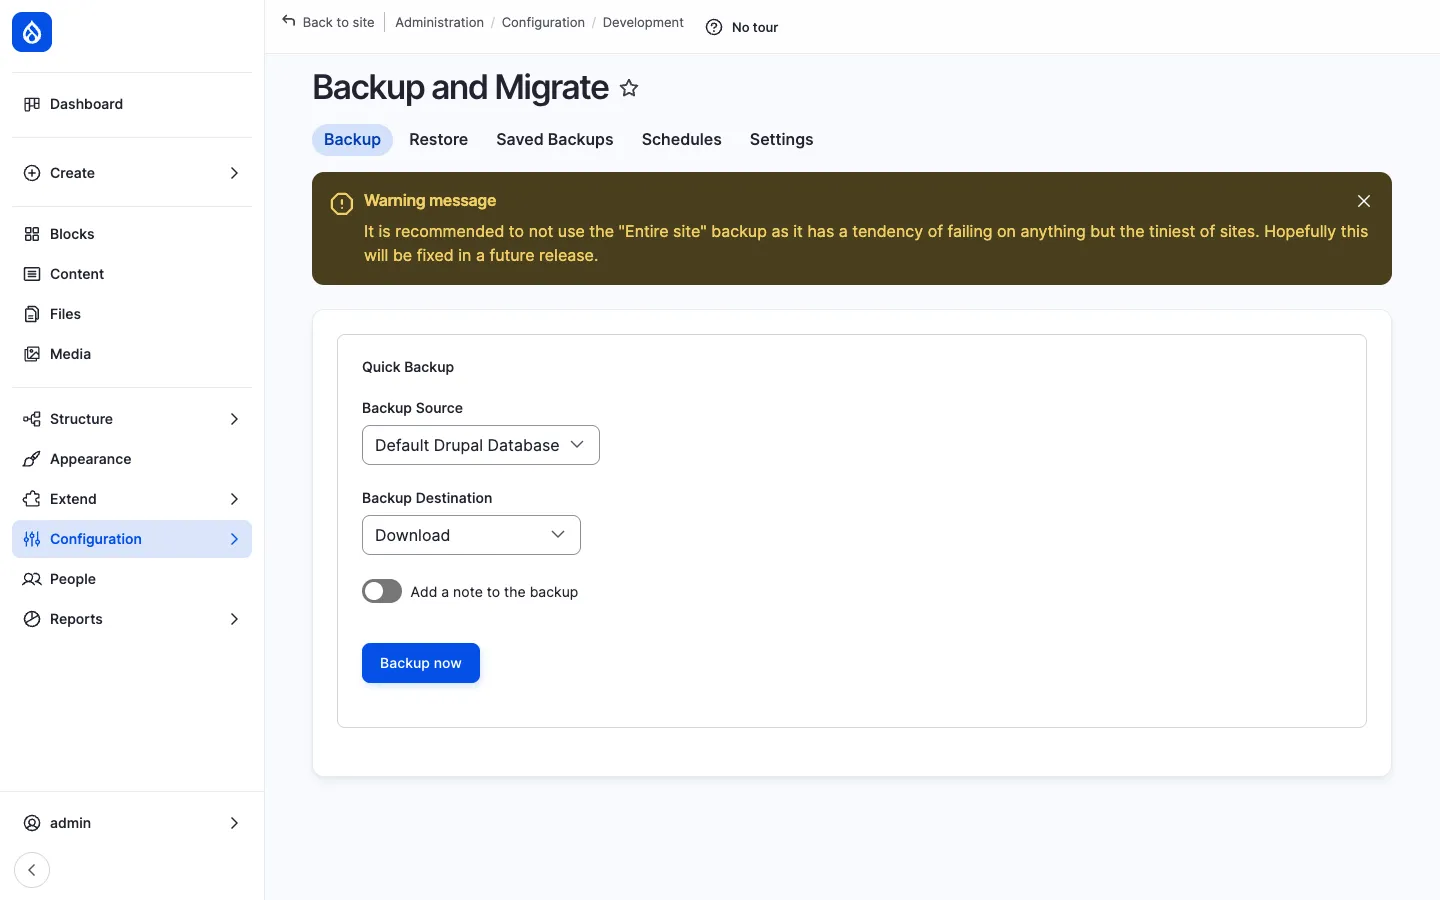The height and width of the screenshot is (900, 1440).
Task: Switch to the Restore tab
Action: pos(438,140)
